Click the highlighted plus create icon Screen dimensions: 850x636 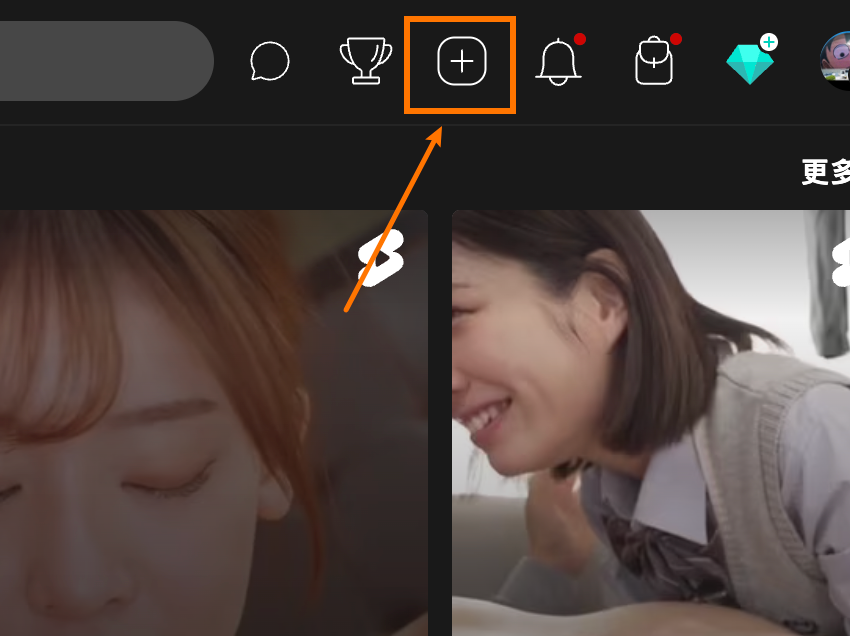coord(461,63)
